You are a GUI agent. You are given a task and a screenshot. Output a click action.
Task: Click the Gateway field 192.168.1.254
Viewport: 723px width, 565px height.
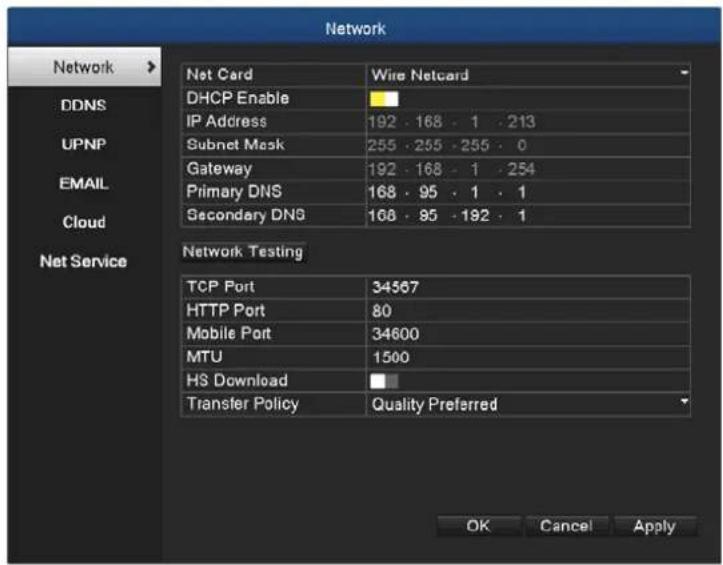click(x=528, y=169)
